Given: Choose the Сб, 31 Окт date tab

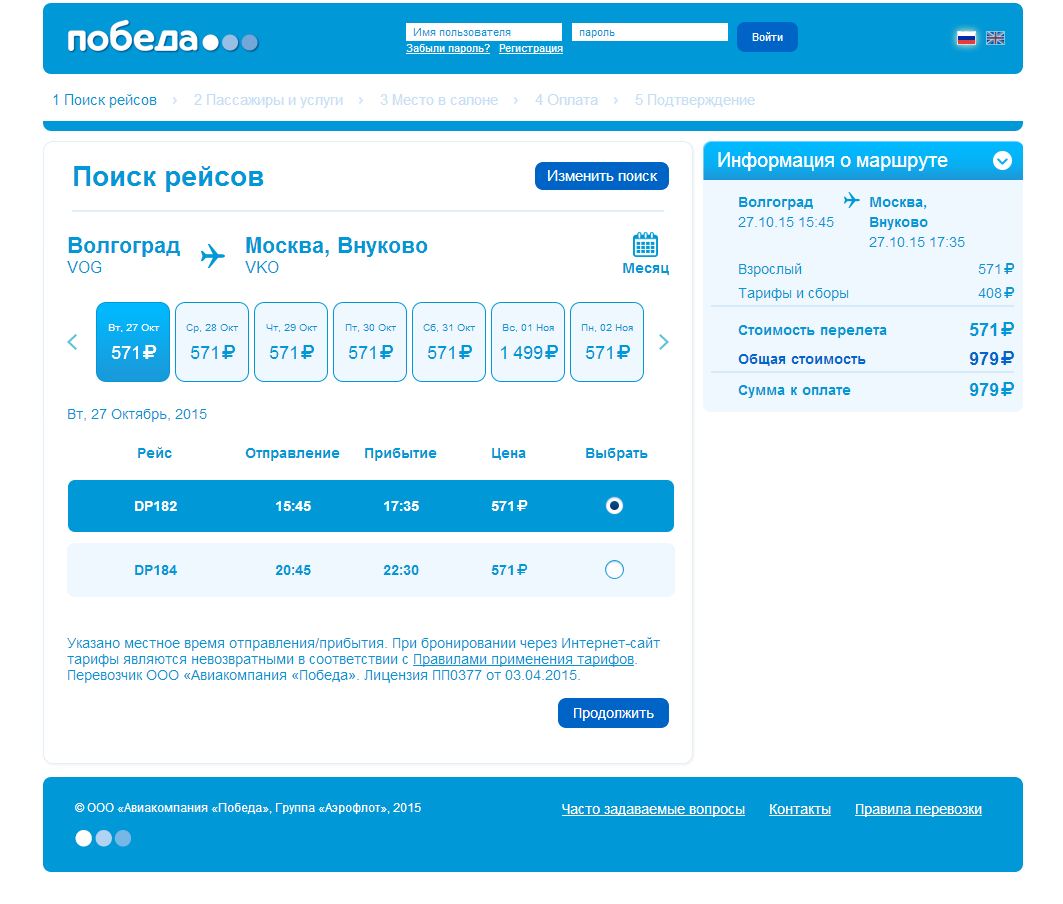Looking at the screenshot, I should tap(449, 342).
